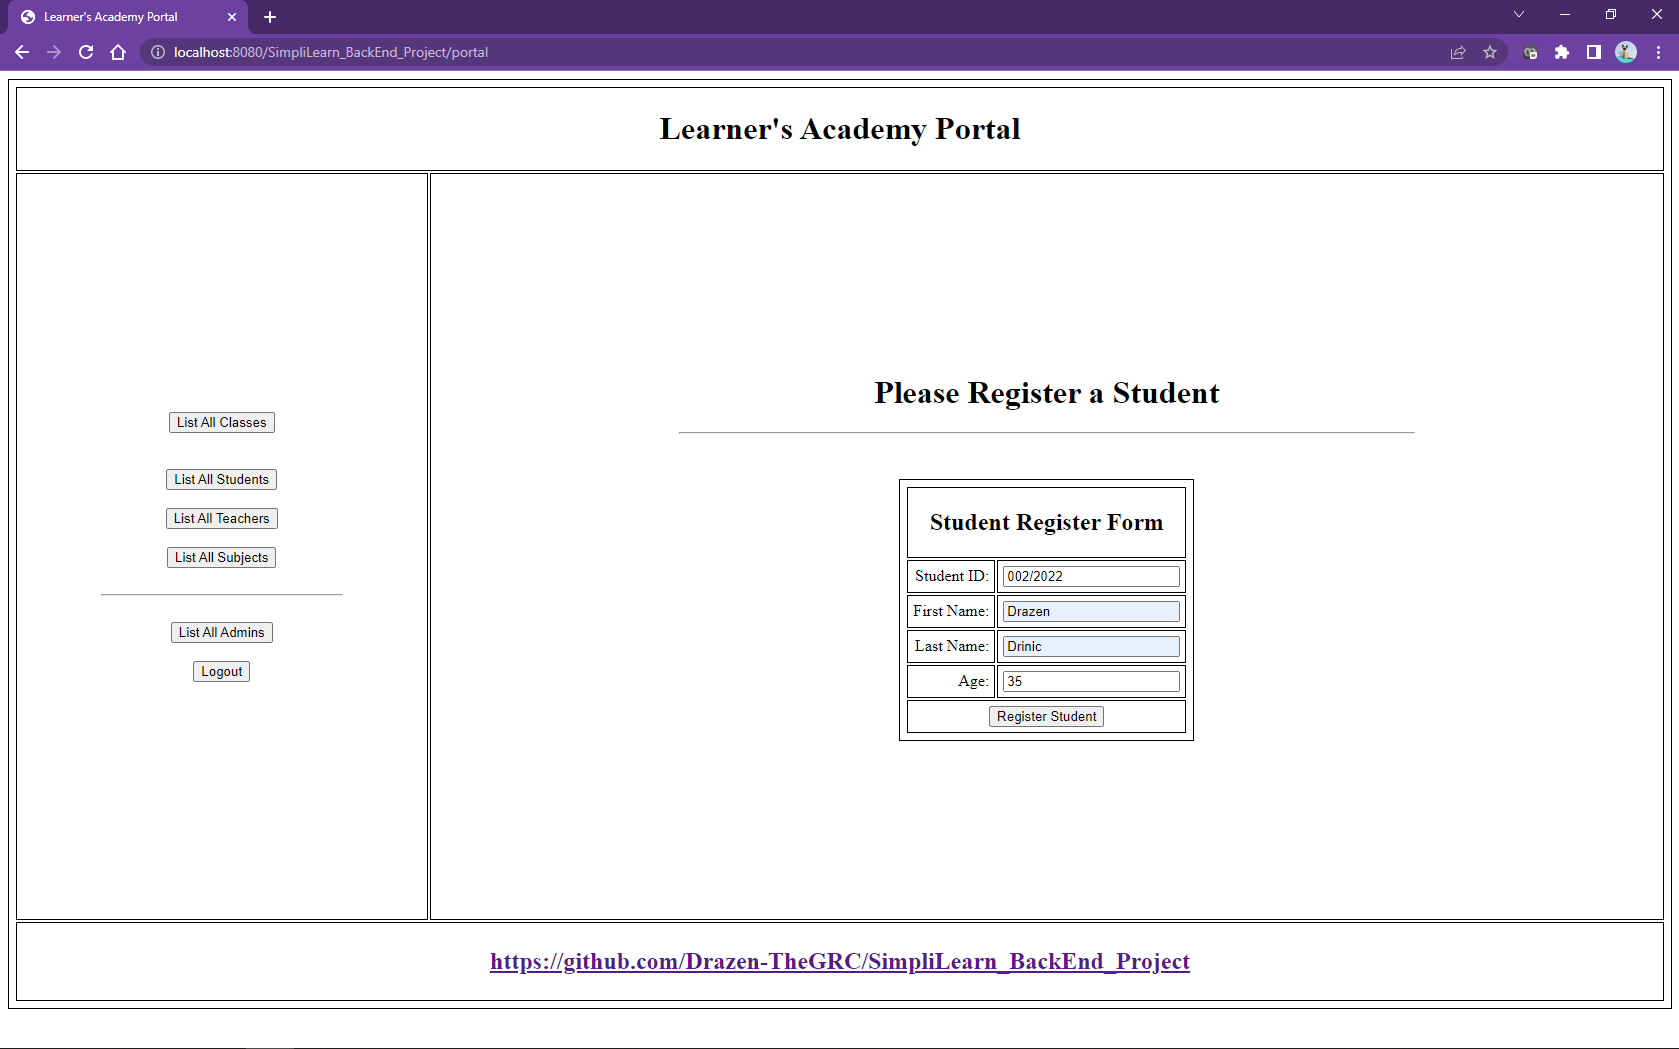Open List All Admins
This screenshot has width=1679, height=1049.
coord(222,633)
